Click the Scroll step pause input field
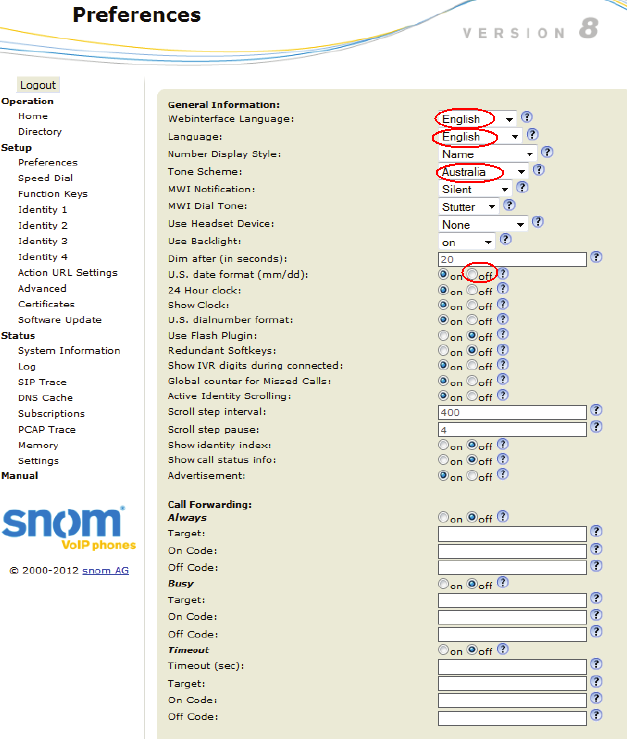This screenshot has height=739, width=627. tap(512, 429)
